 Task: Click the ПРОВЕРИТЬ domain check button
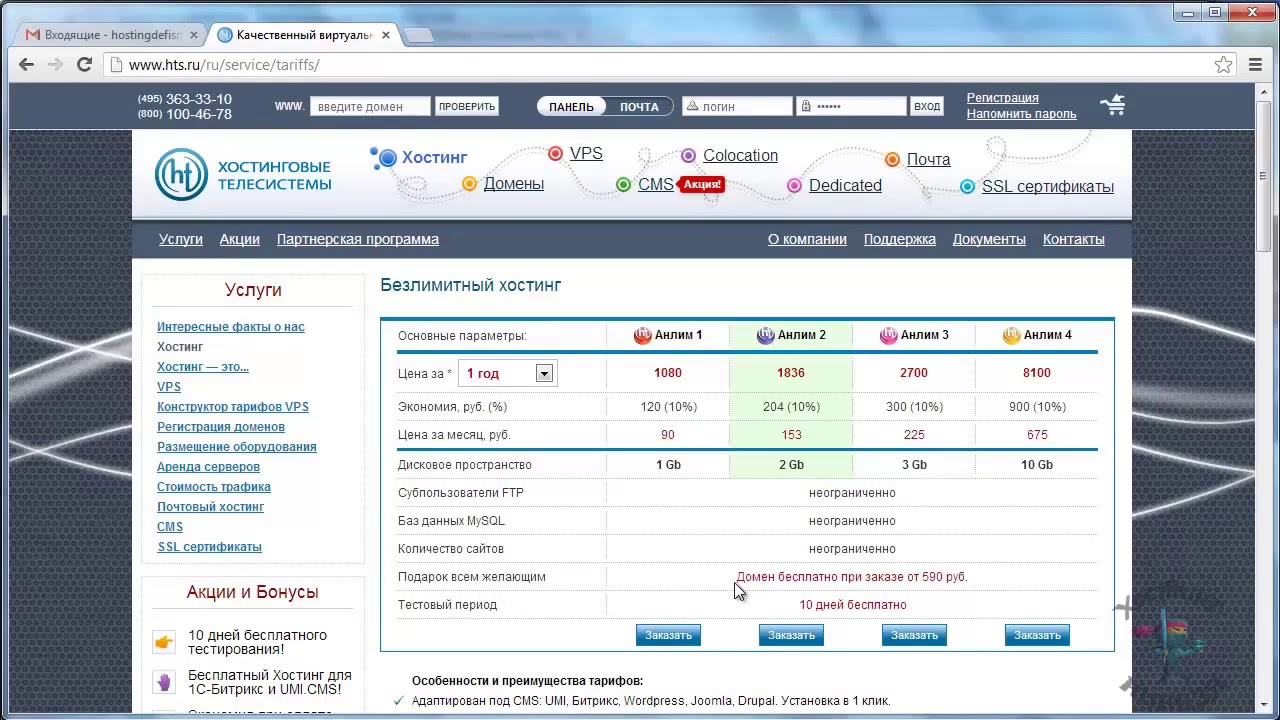tap(467, 106)
